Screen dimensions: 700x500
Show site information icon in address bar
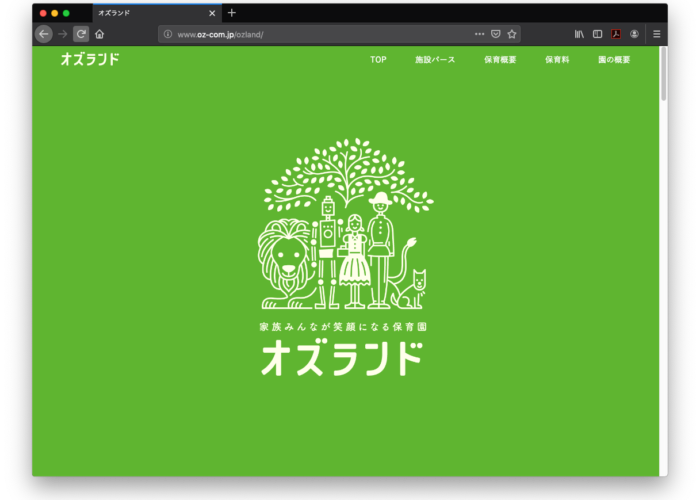tap(167, 34)
